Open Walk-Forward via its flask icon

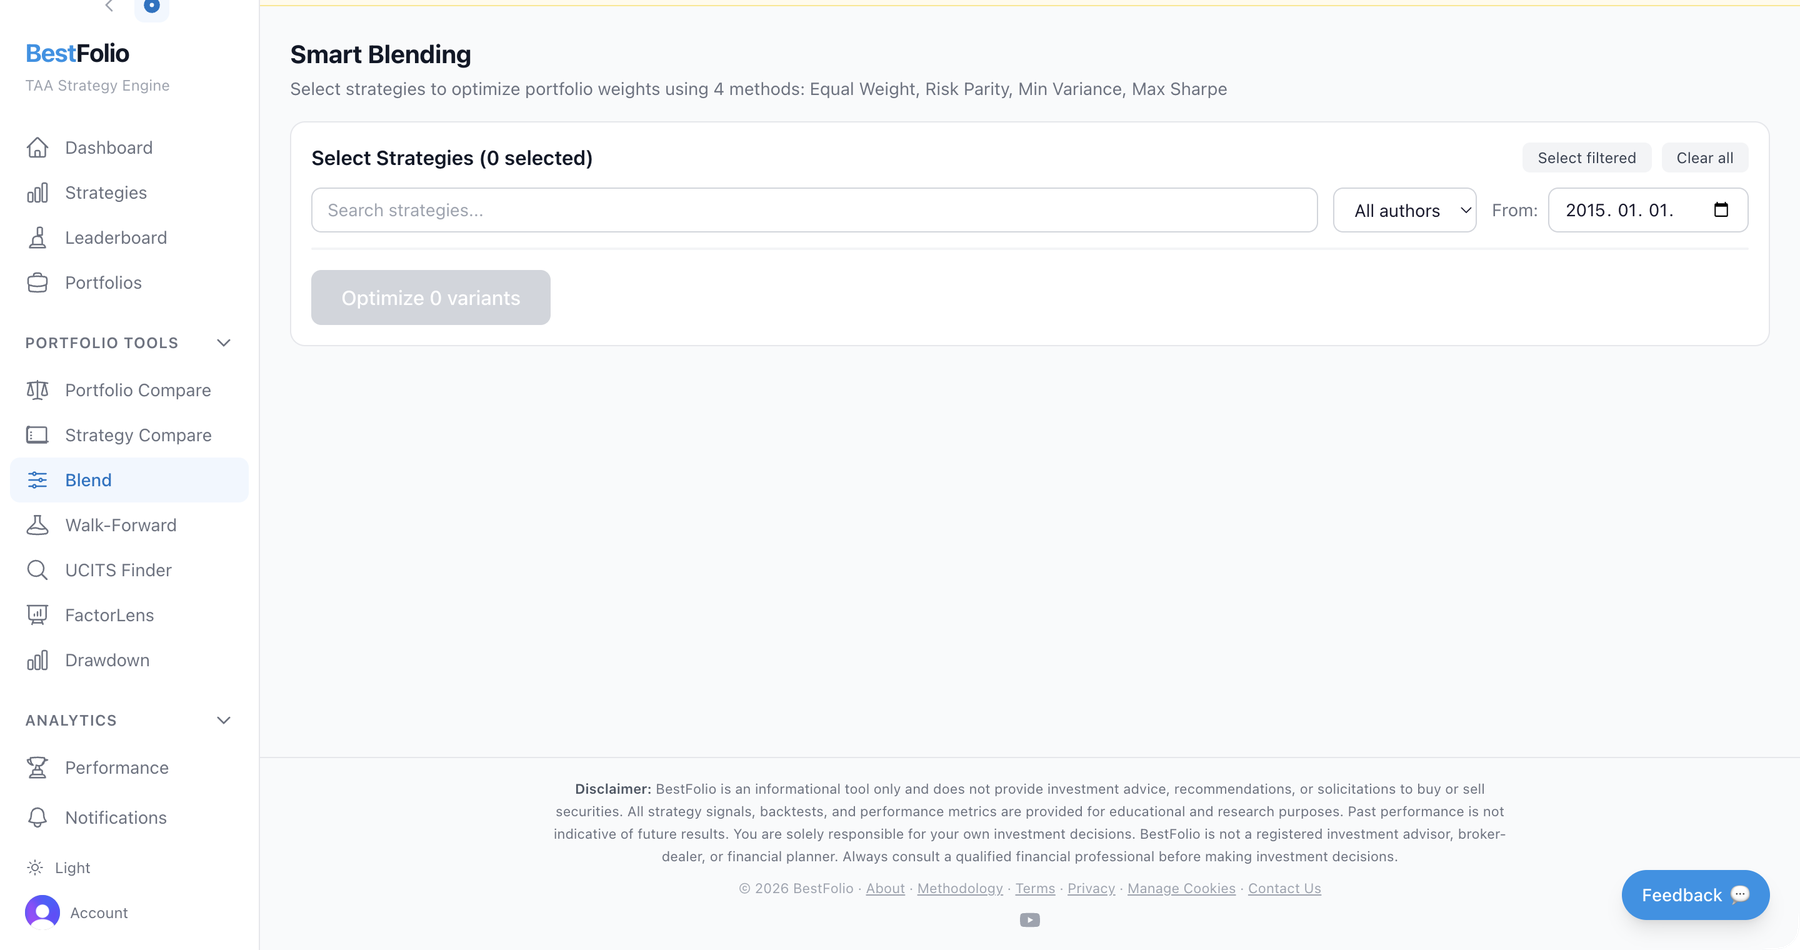coord(37,525)
